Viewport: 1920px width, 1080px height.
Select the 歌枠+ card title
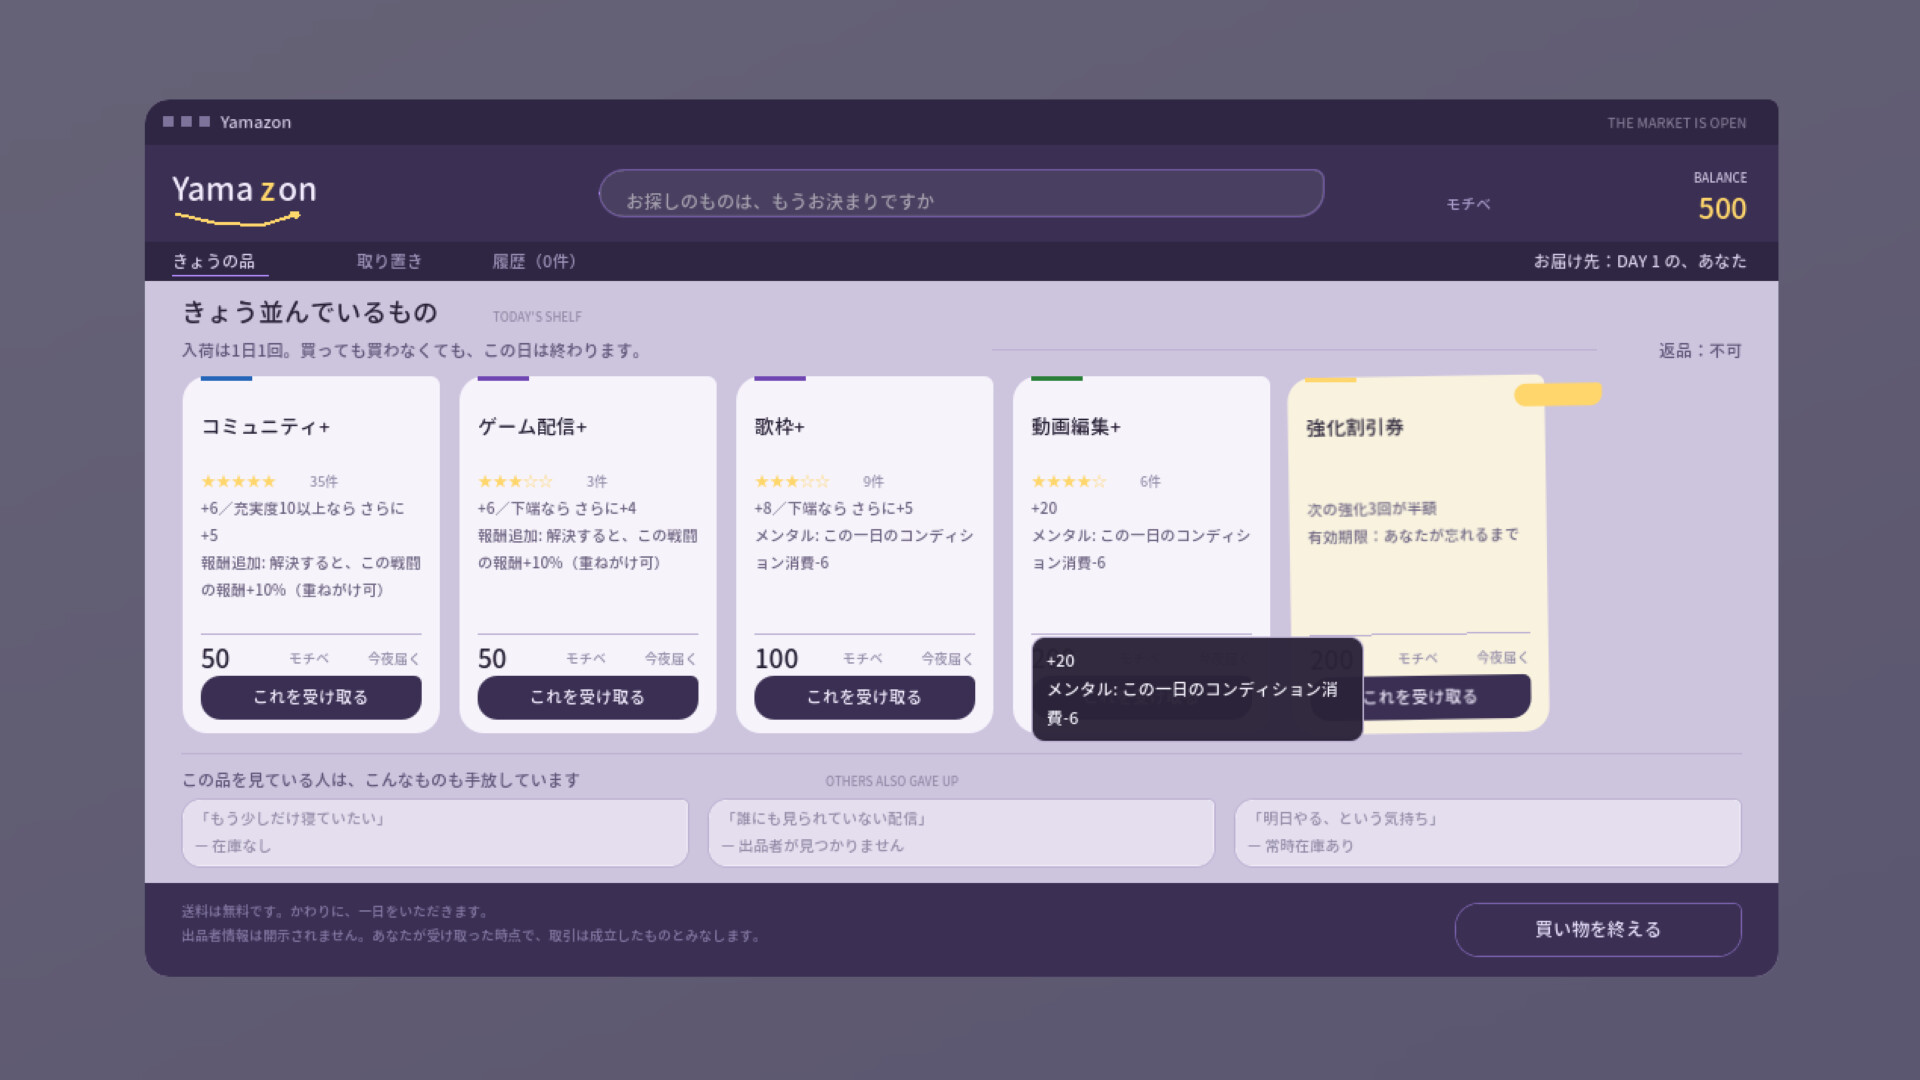780,427
